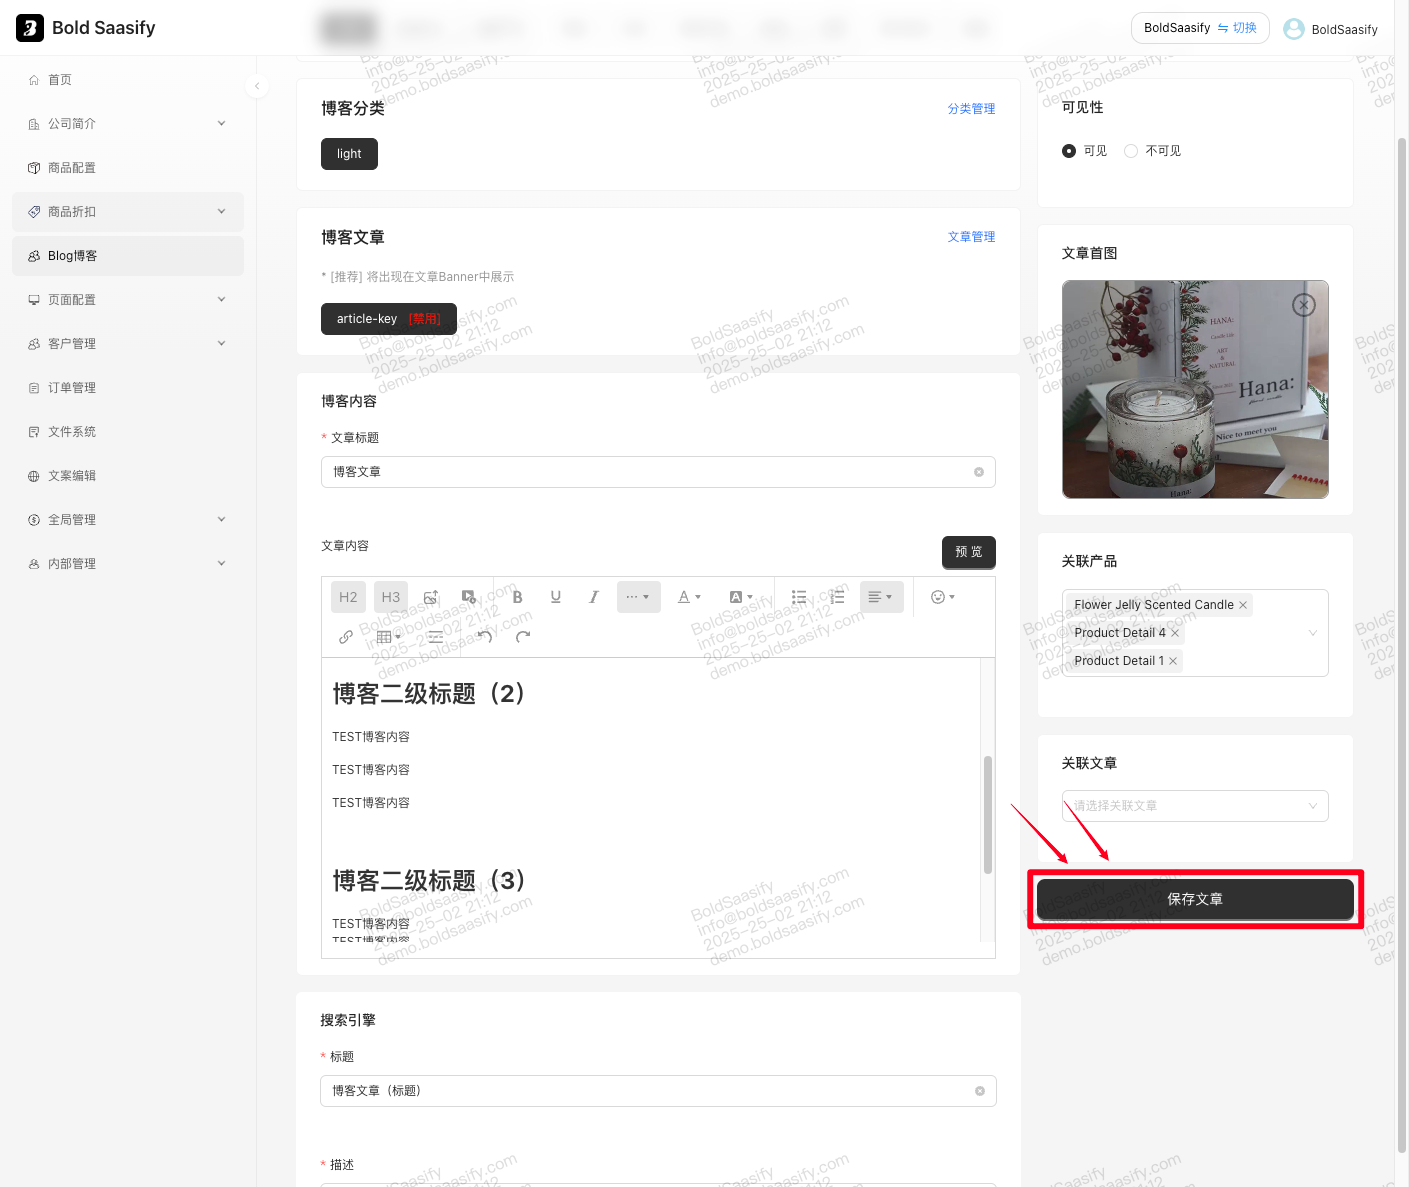Save the article with 保存文章
The height and width of the screenshot is (1187, 1409).
point(1195,899)
